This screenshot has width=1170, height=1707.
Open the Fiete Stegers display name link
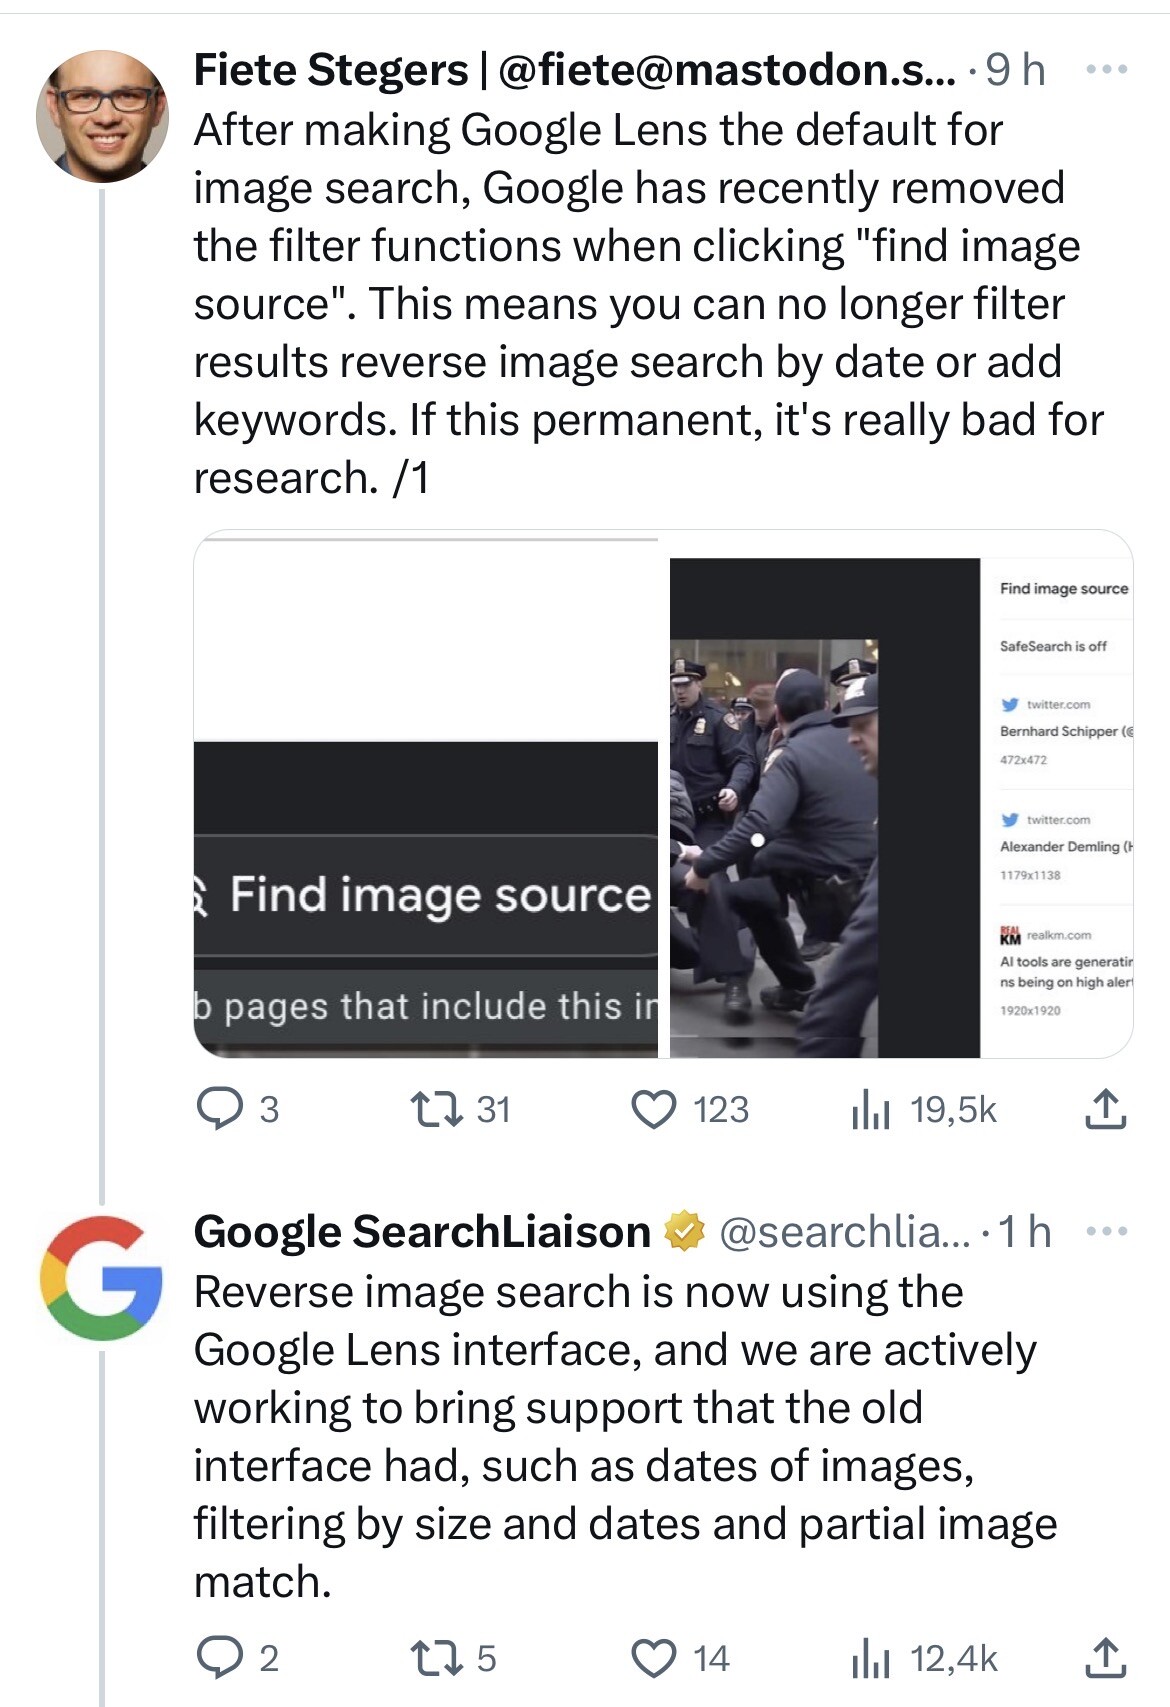pyautogui.click(x=330, y=70)
